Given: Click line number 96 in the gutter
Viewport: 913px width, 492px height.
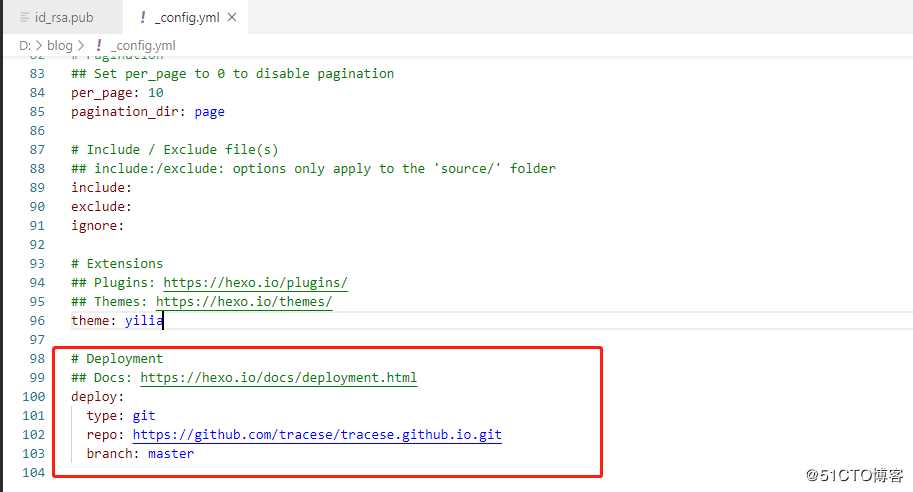Looking at the screenshot, I should 37,320.
